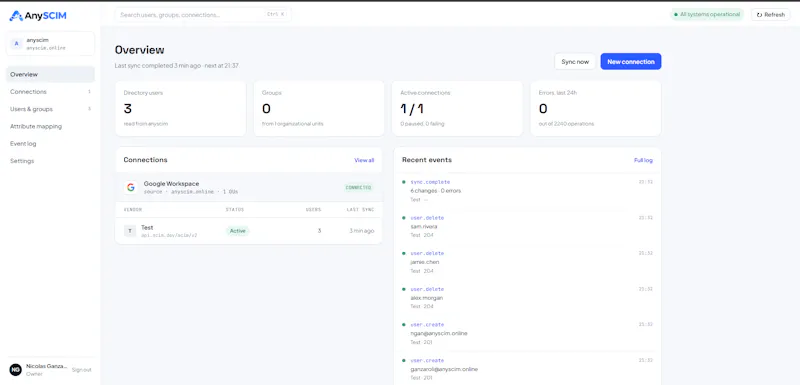Open the user.delete event for sam.rivera
The image size is (800, 385).
coord(527,226)
